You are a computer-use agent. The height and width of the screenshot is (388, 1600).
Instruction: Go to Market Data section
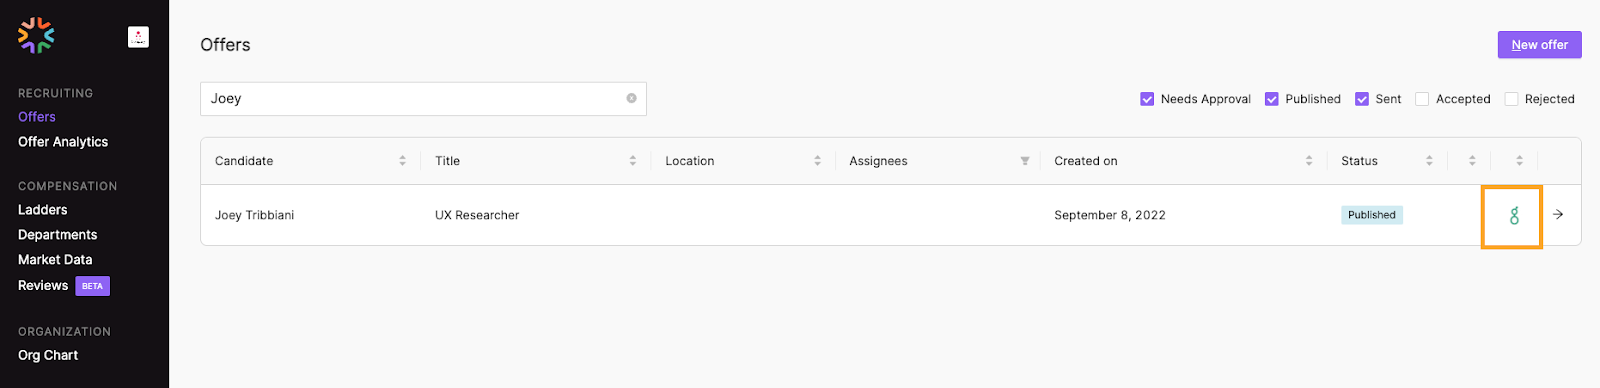[55, 260]
